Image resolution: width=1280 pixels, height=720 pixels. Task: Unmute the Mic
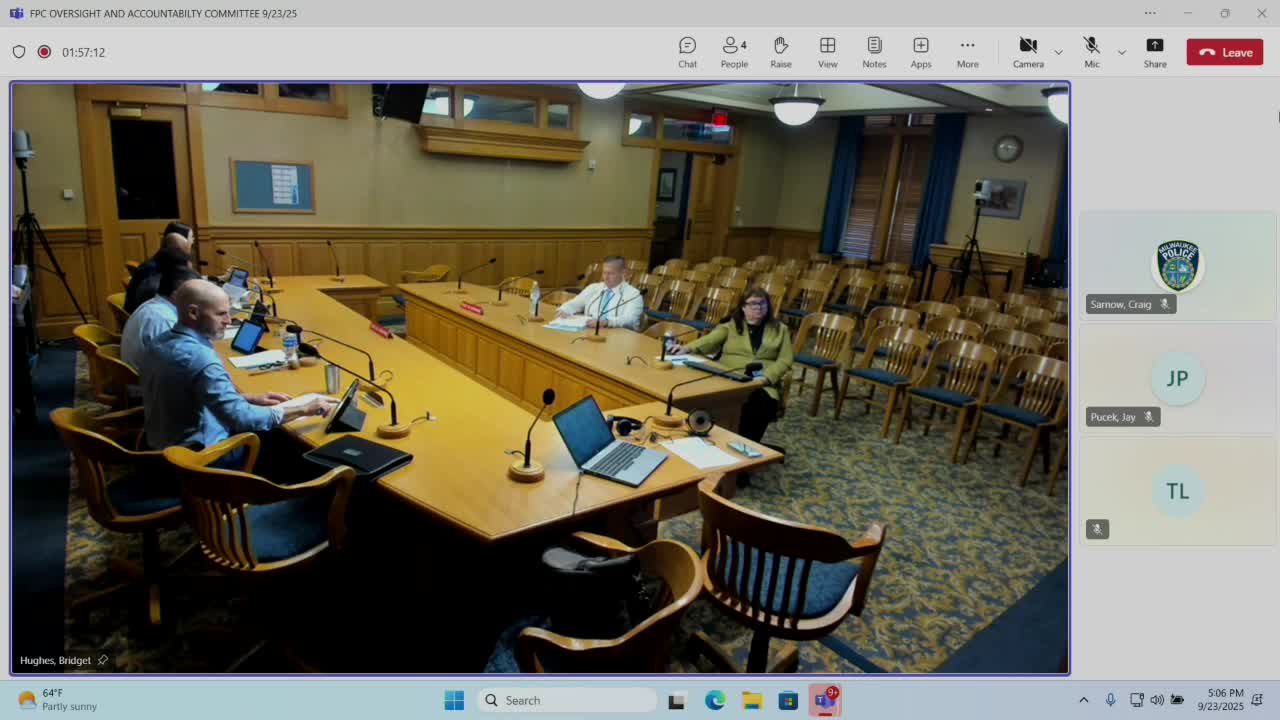point(1091,52)
